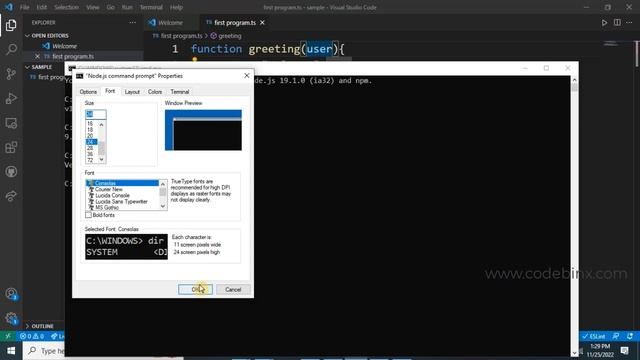The image size is (640, 360).
Task: Click the ESLint status bar item
Action: click(x=594, y=336)
